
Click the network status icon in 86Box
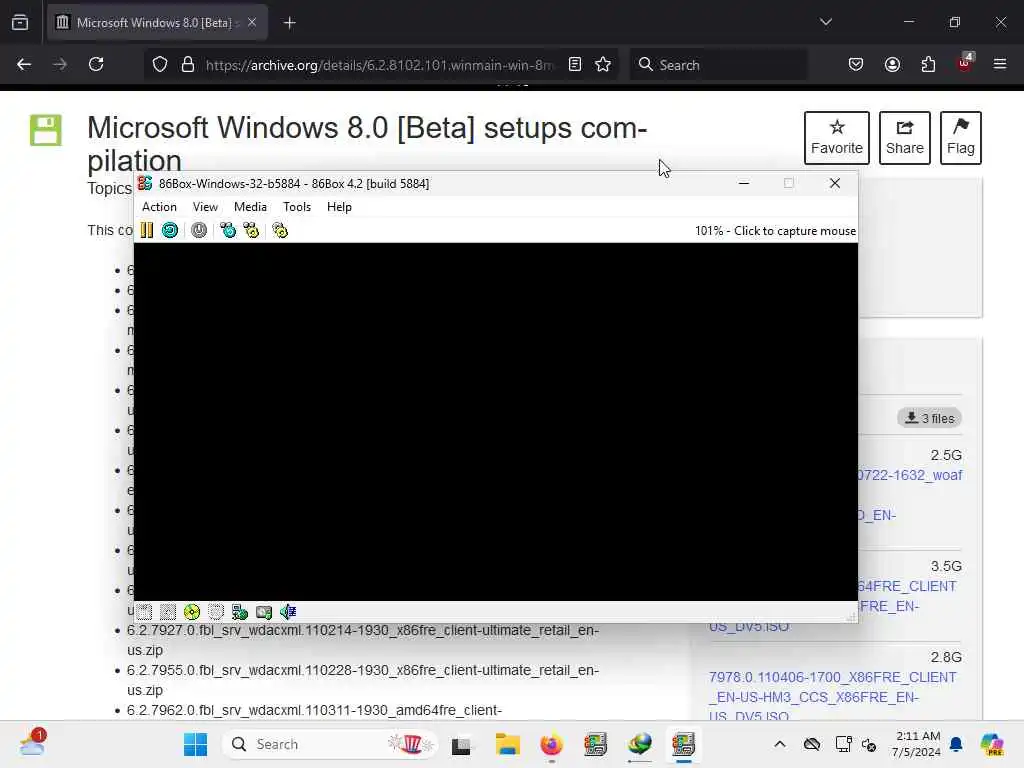240,612
